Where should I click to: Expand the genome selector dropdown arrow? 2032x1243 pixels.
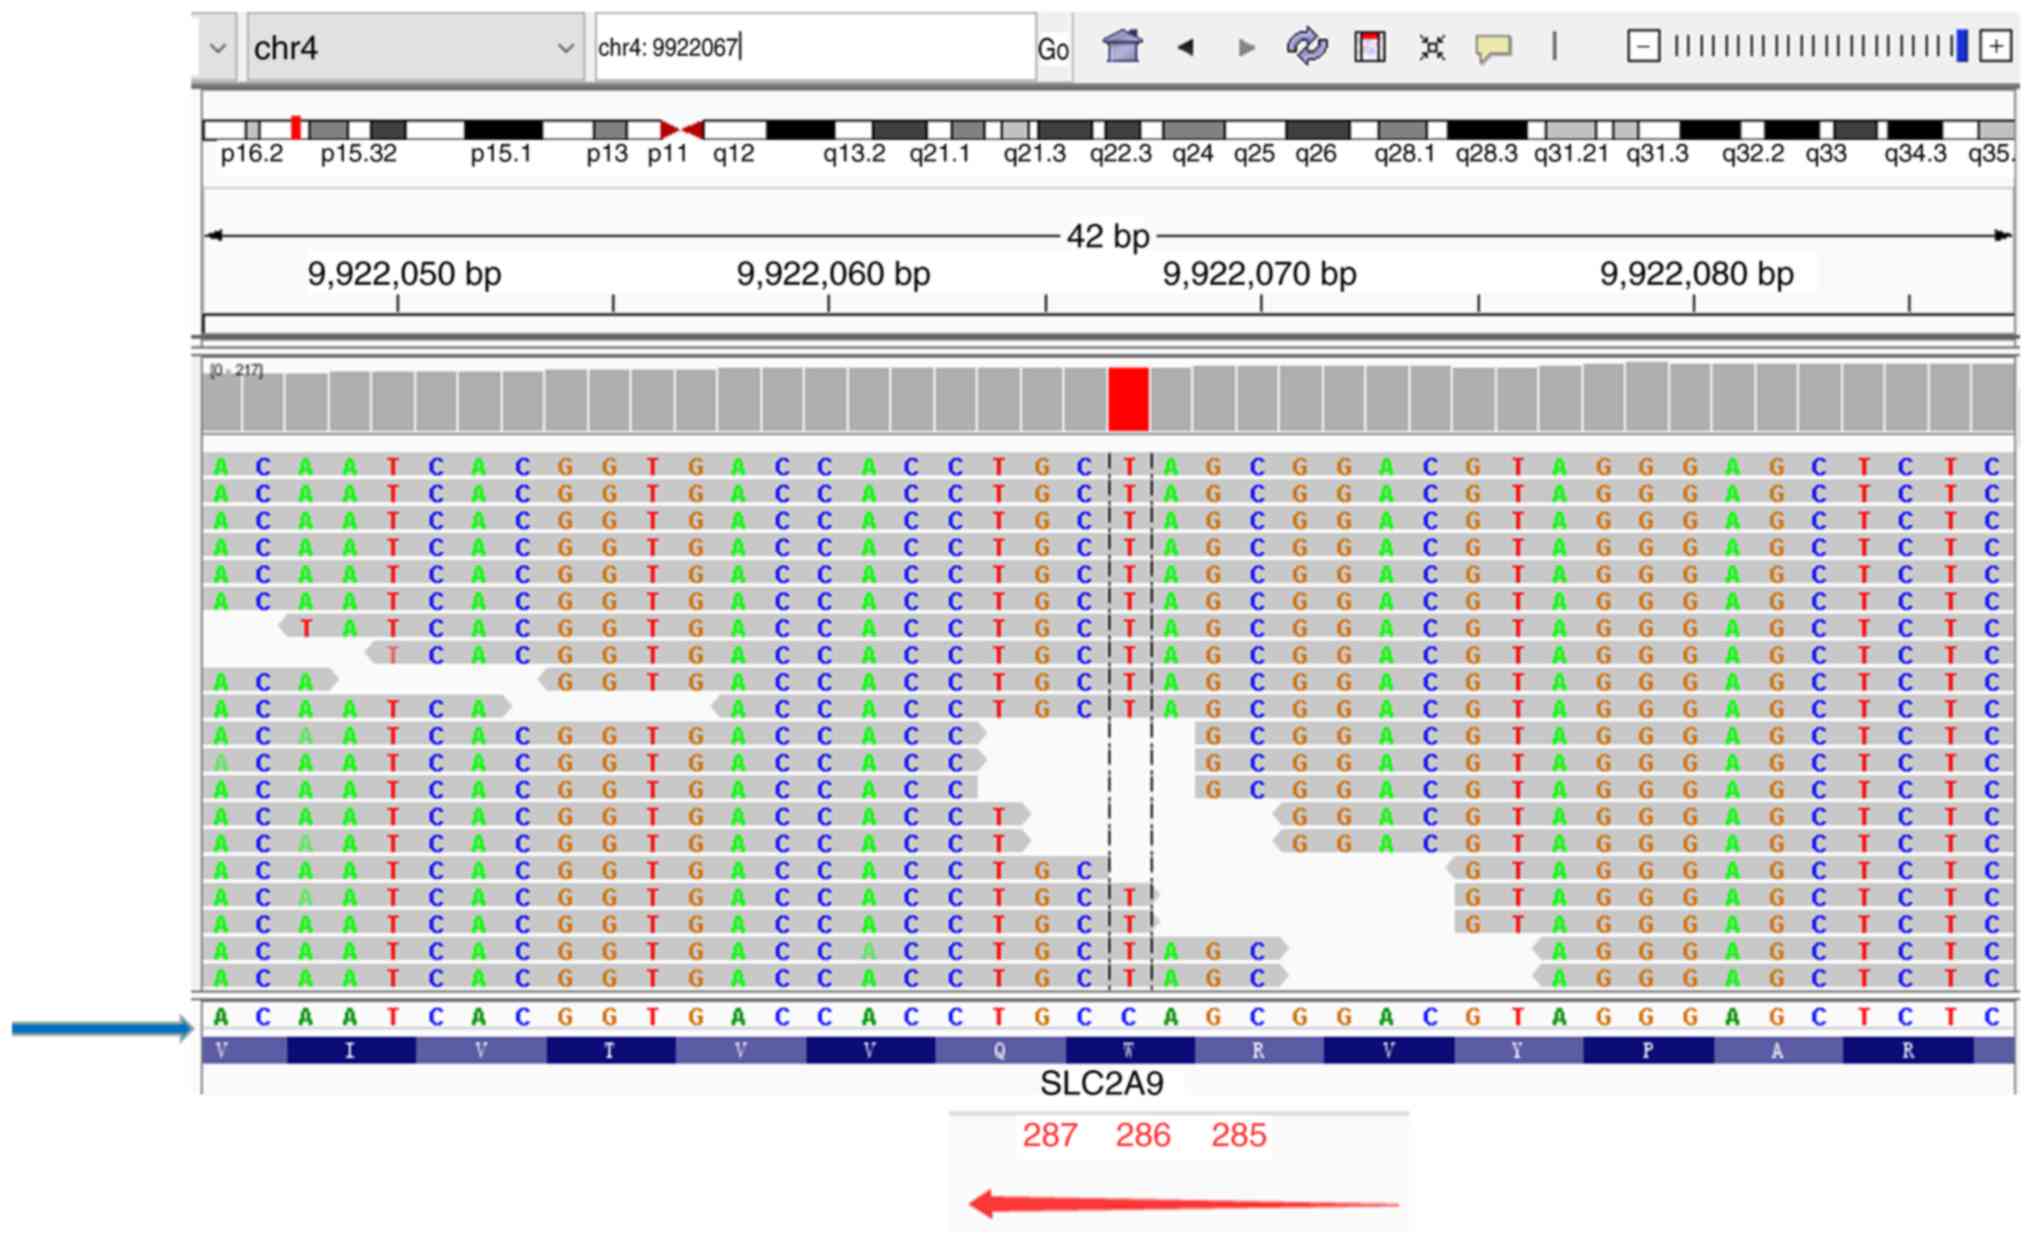(x=217, y=47)
